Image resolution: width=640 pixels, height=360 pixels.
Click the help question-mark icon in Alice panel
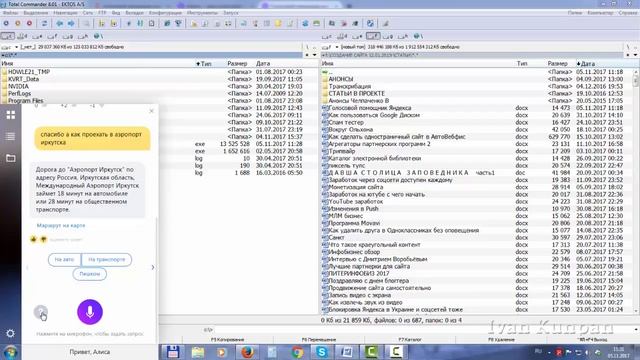point(40,312)
